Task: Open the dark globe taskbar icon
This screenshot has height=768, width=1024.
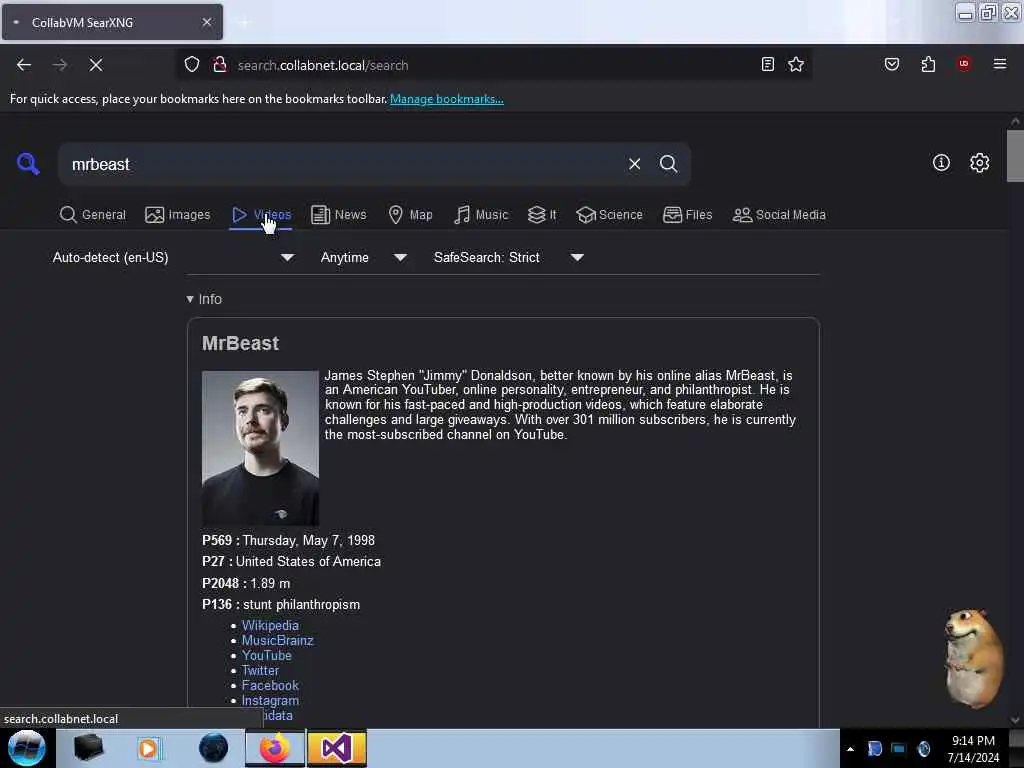Action: pyautogui.click(x=214, y=748)
